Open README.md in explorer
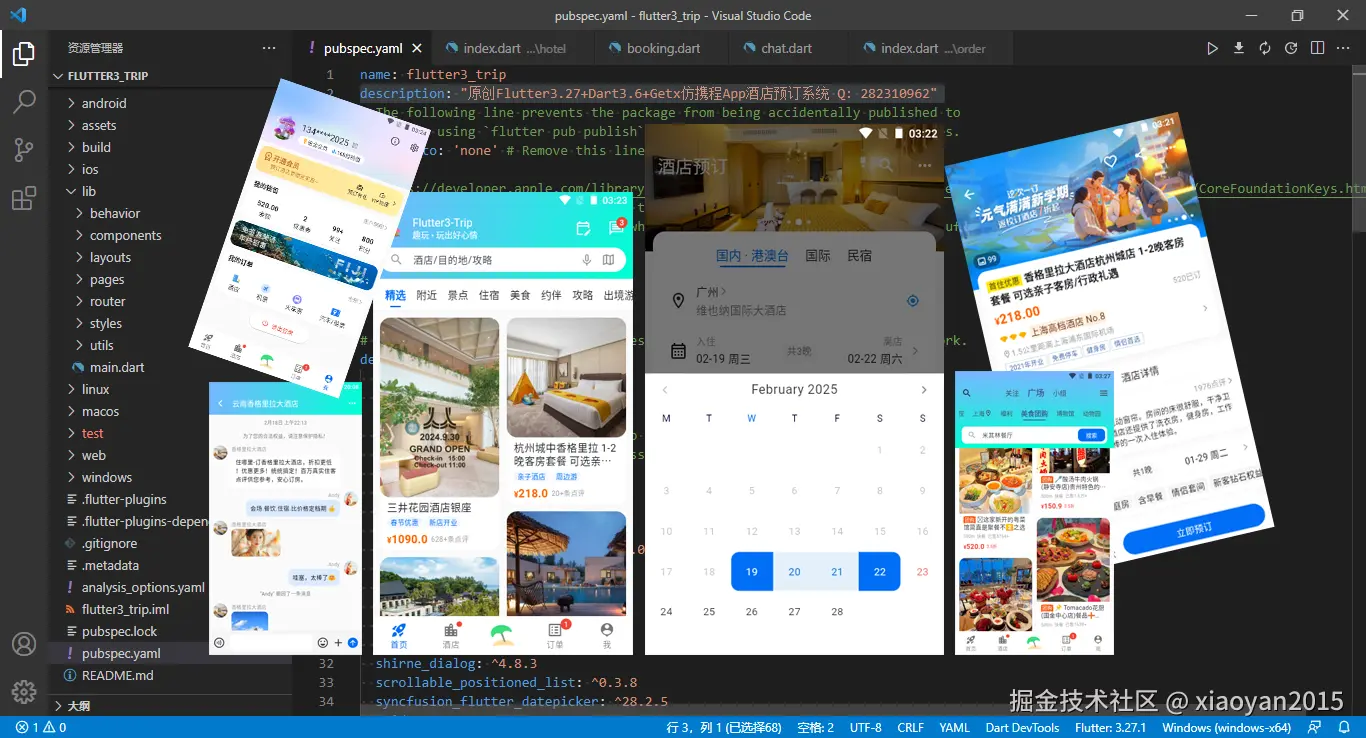The image size is (1366, 738). click(117, 675)
